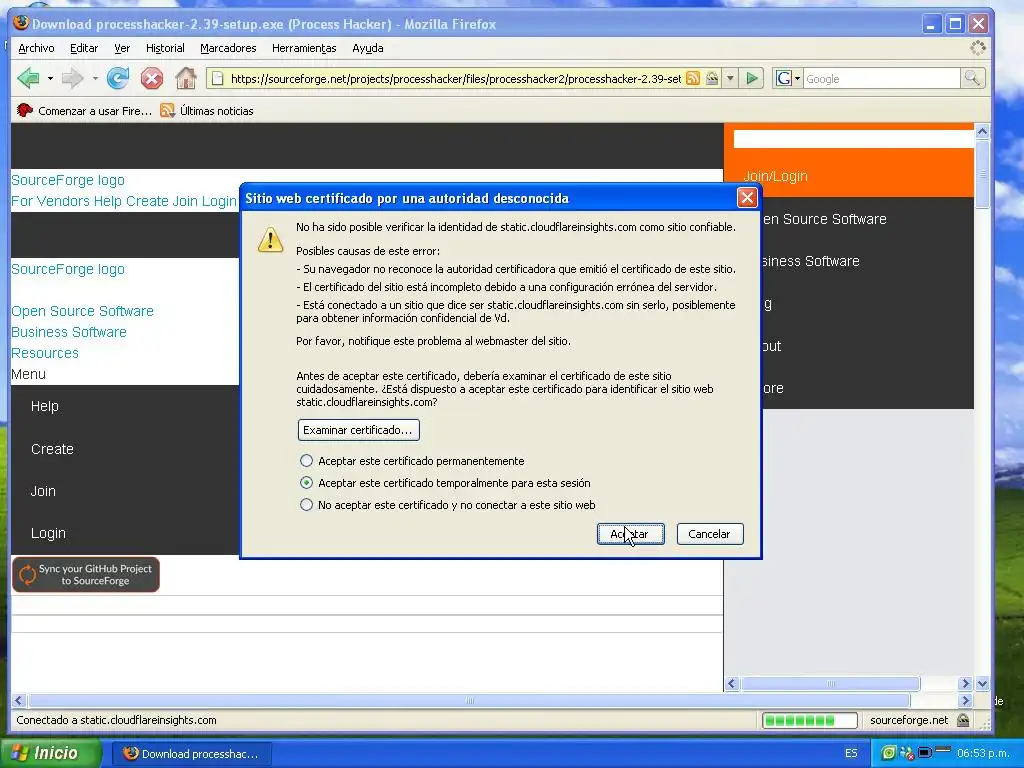1024x768 pixels.
Task: Click the page loading progress bar
Action: pyautogui.click(x=809, y=720)
